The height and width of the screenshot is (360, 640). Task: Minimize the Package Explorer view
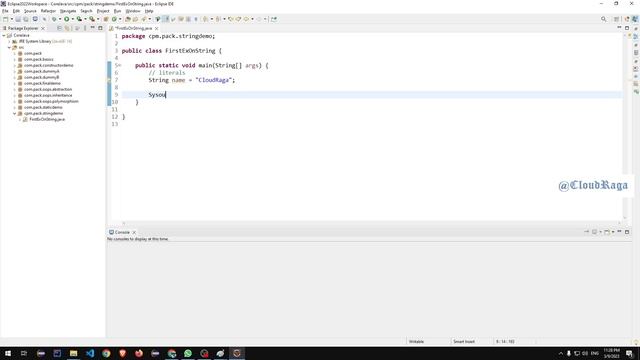point(93,28)
